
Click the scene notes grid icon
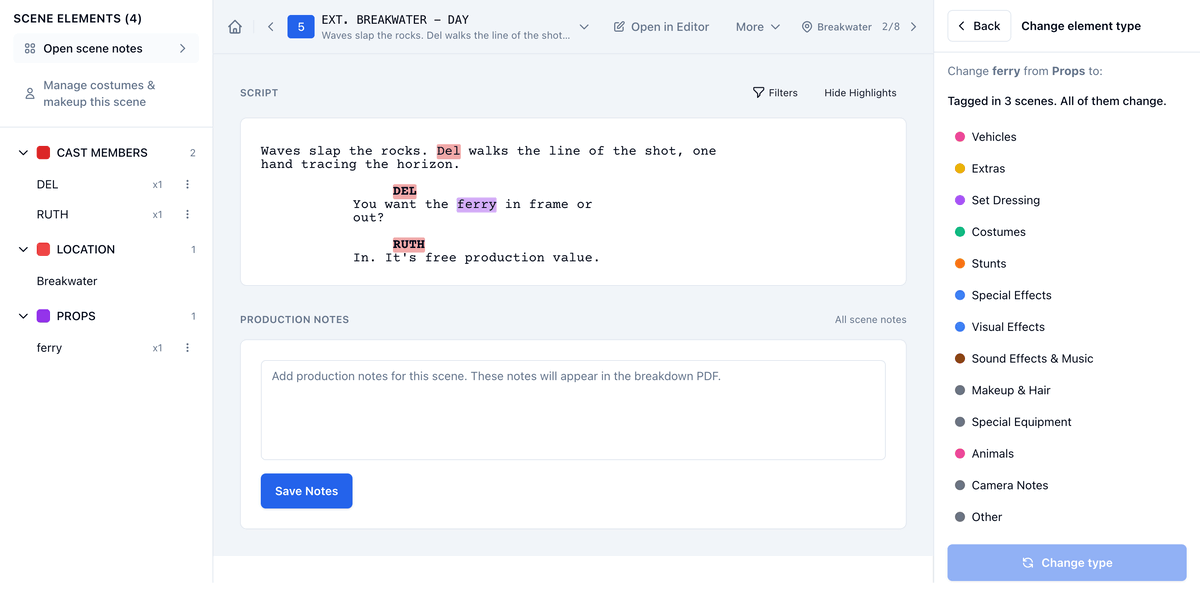(30, 48)
